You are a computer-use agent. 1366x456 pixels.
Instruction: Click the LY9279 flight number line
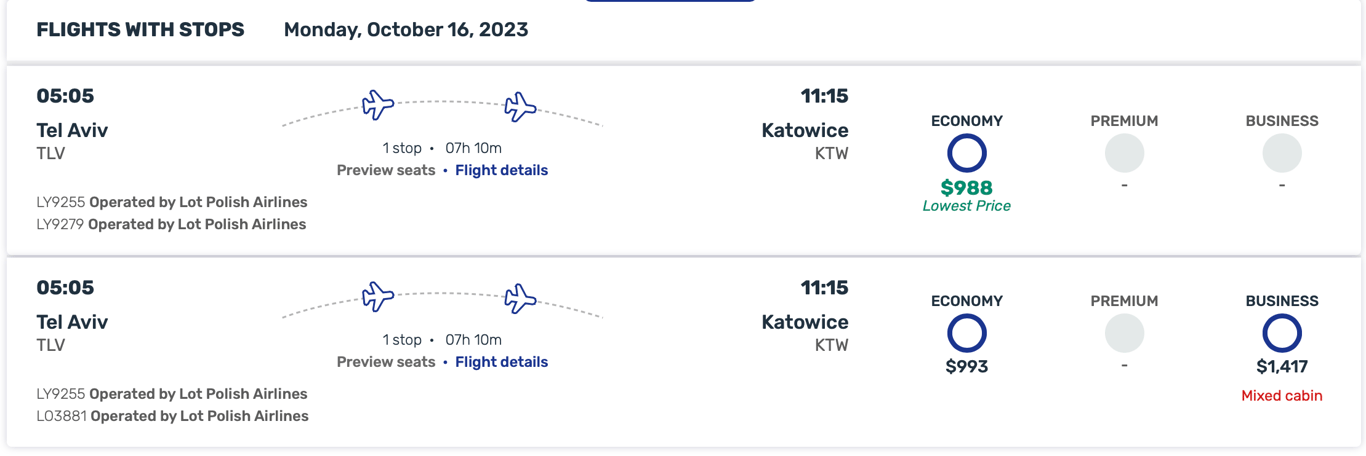[171, 224]
